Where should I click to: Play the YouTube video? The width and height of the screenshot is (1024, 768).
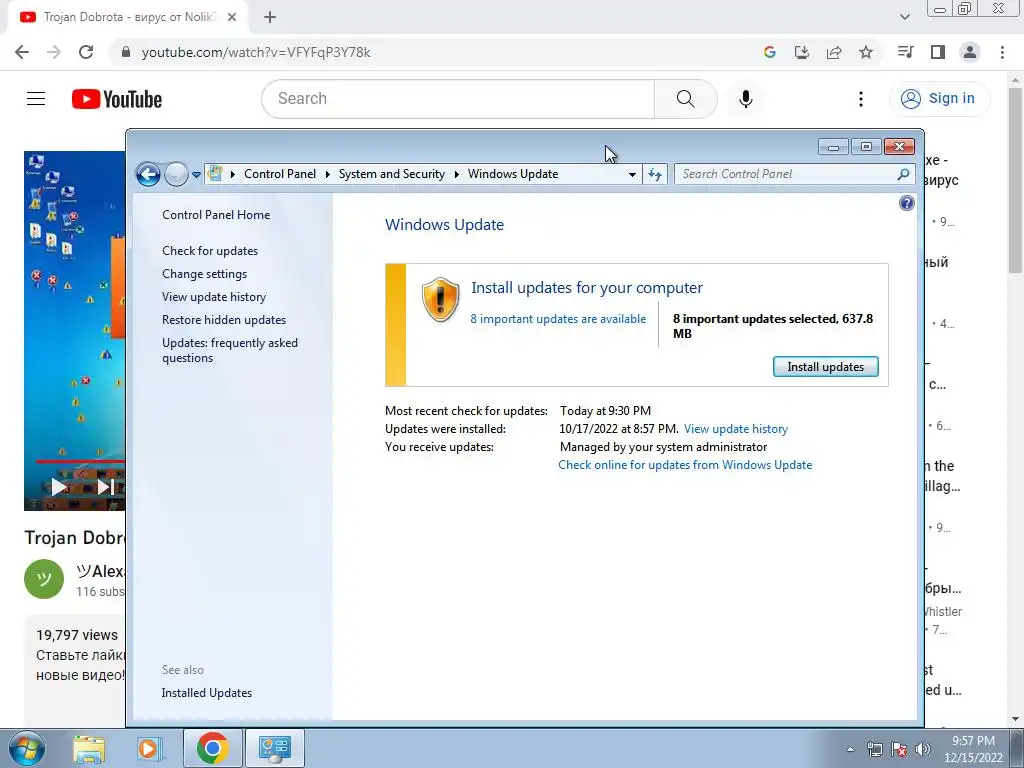pyautogui.click(x=59, y=487)
